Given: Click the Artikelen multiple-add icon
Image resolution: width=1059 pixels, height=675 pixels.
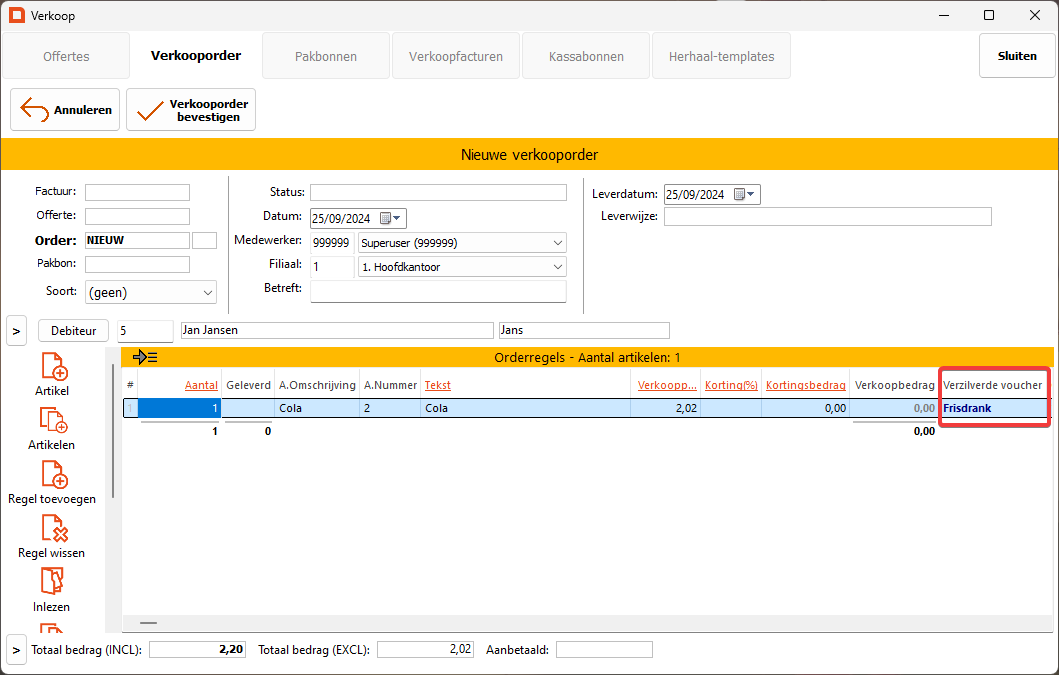Looking at the screenshot, I should coord(53,420).
